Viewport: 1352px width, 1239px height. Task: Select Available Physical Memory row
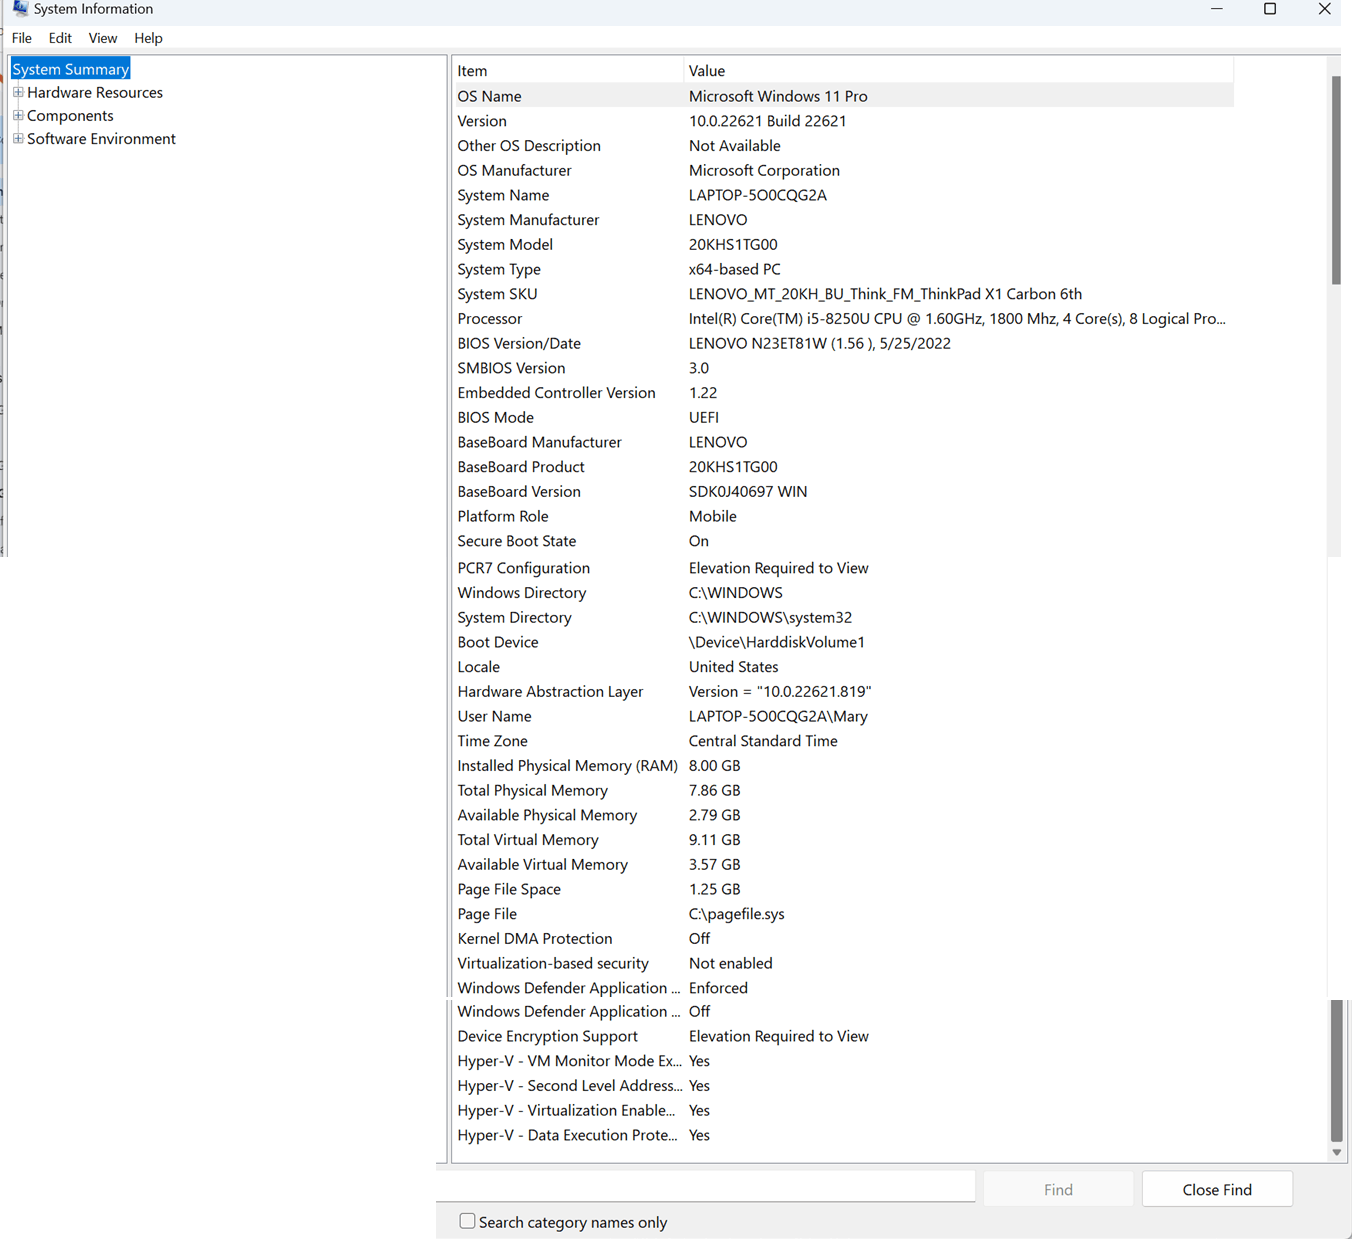[843, 815]
